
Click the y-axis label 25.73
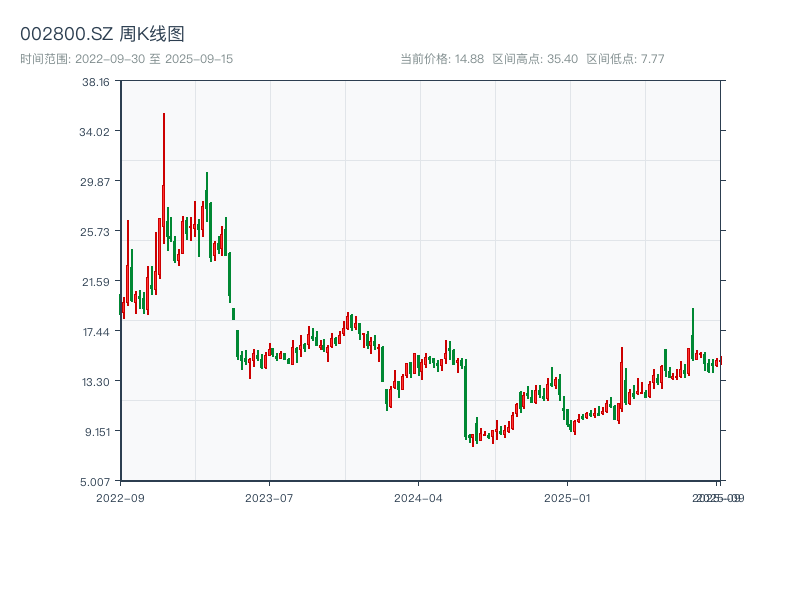95,232
